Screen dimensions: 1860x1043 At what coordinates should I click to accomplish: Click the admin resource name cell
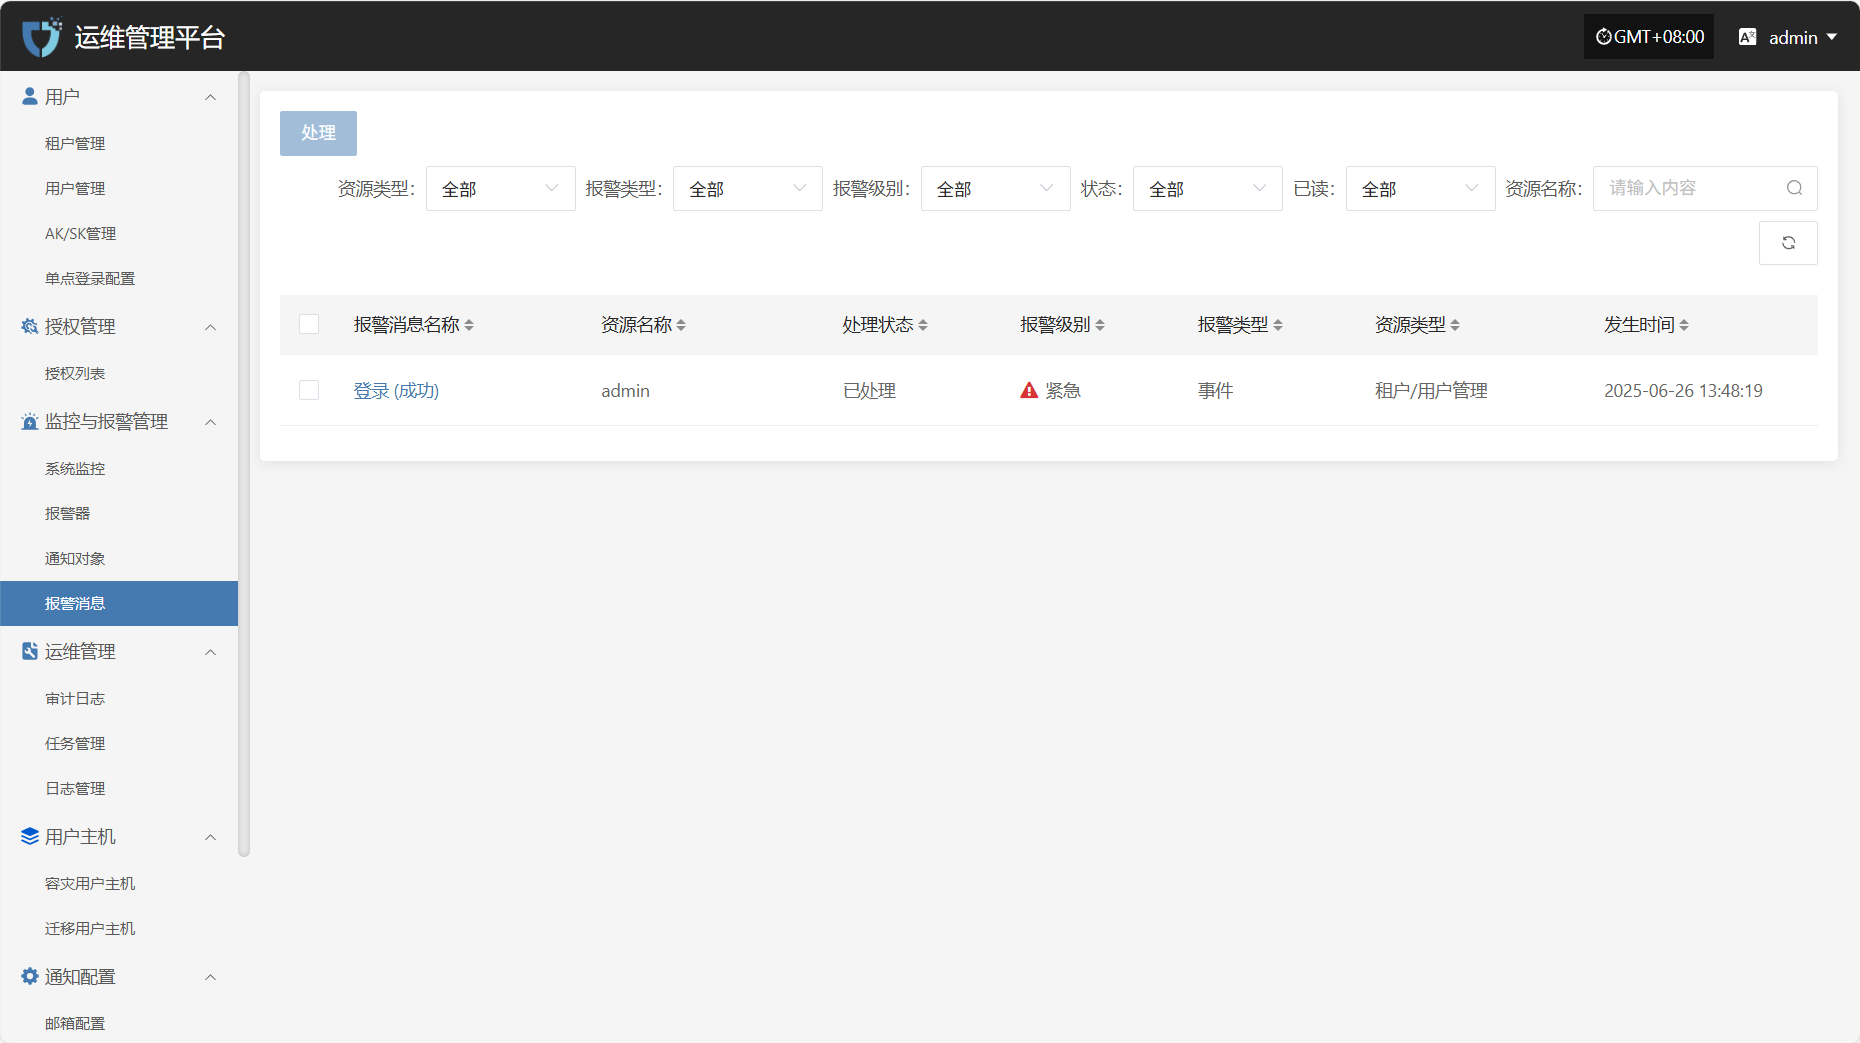pos(625,390)
